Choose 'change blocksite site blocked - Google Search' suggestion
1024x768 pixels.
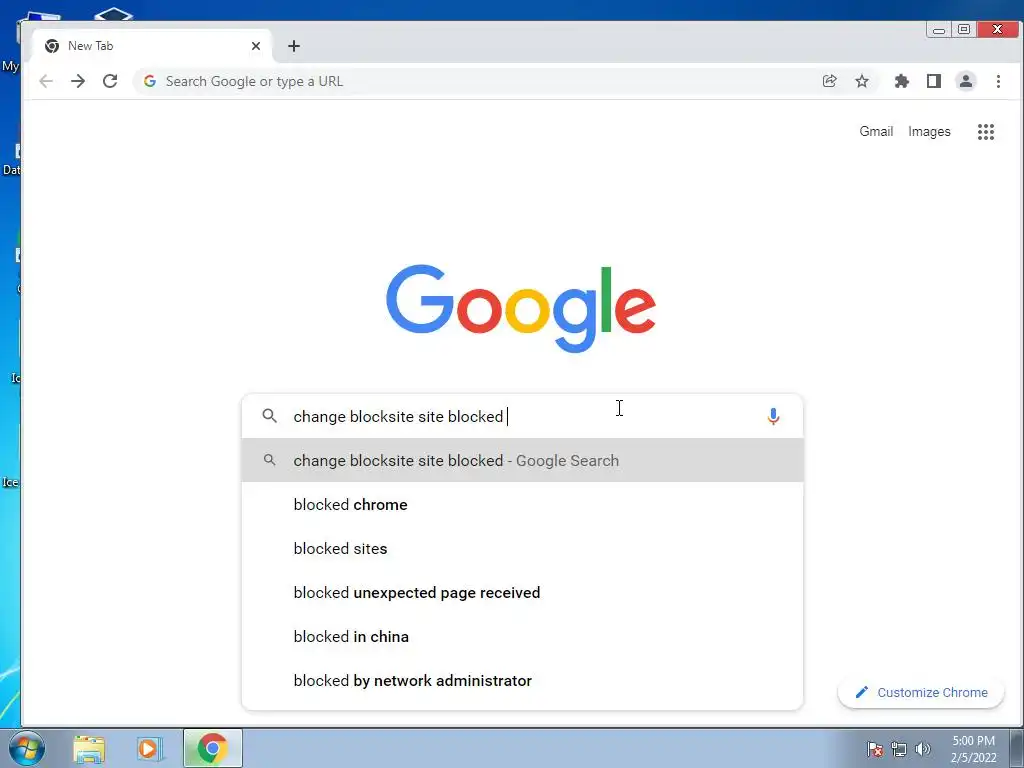tap(522, 460)
